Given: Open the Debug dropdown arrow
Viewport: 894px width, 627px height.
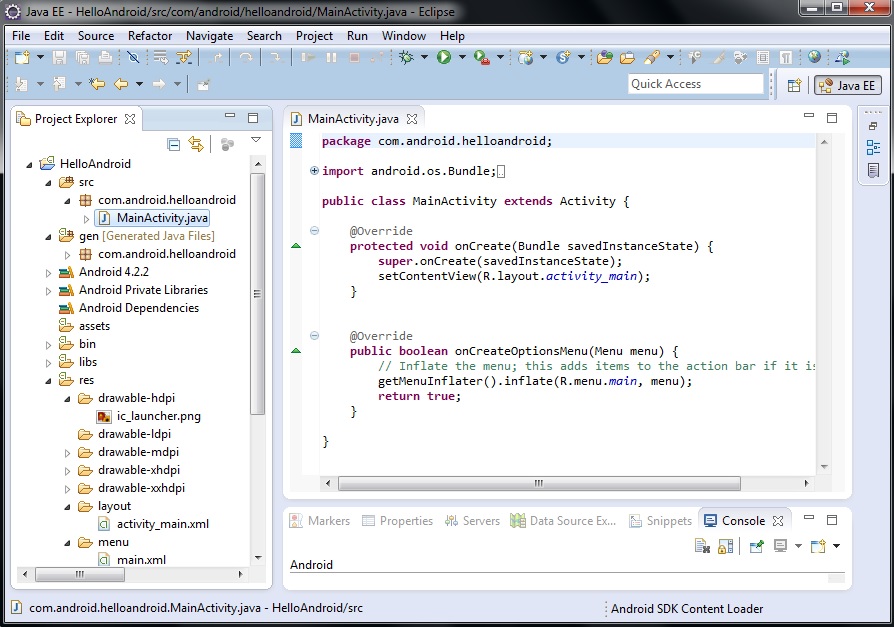Looking at the screenshot, I should (x=424, y=57).
